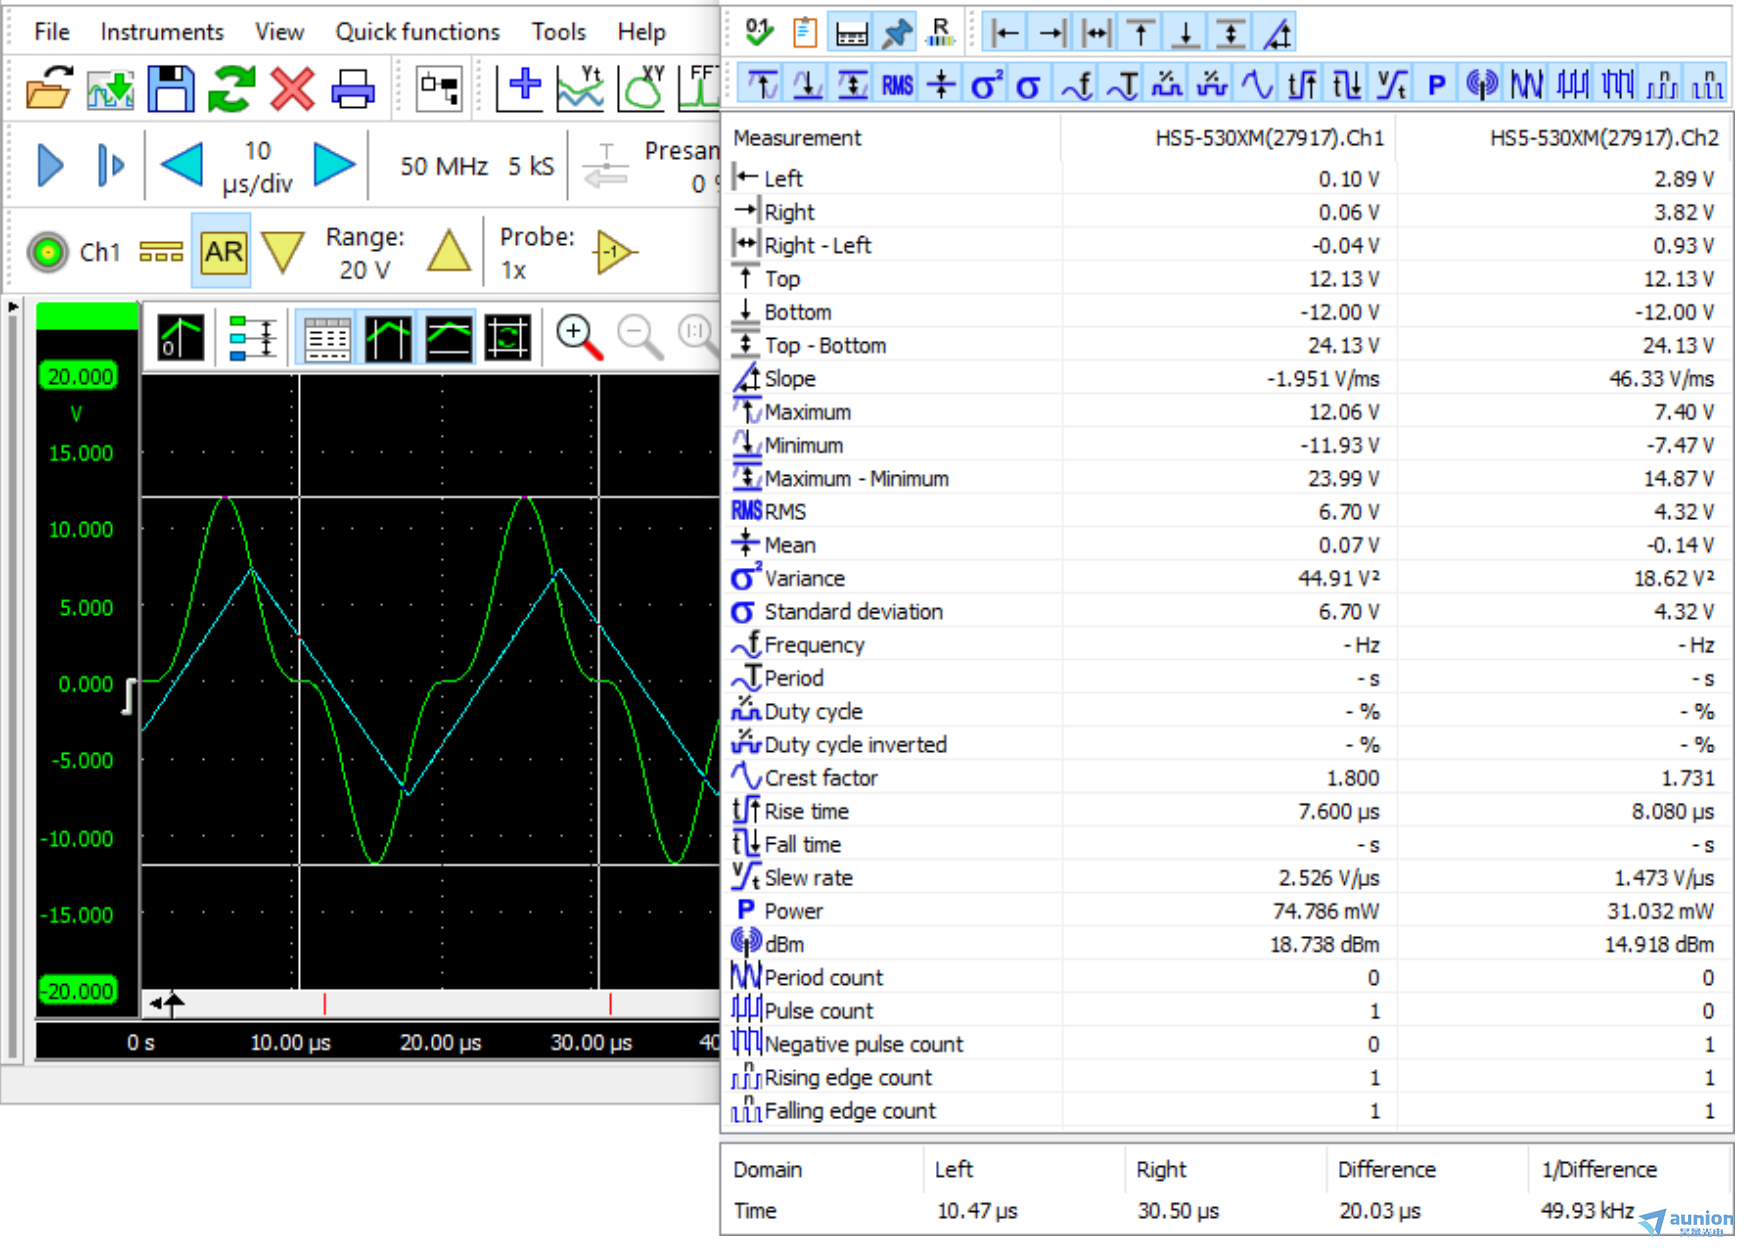The width and height of the screenshot is (1746, 1248).
Task: Click the magnifier zoom in icon
Action: coord(579,337)
